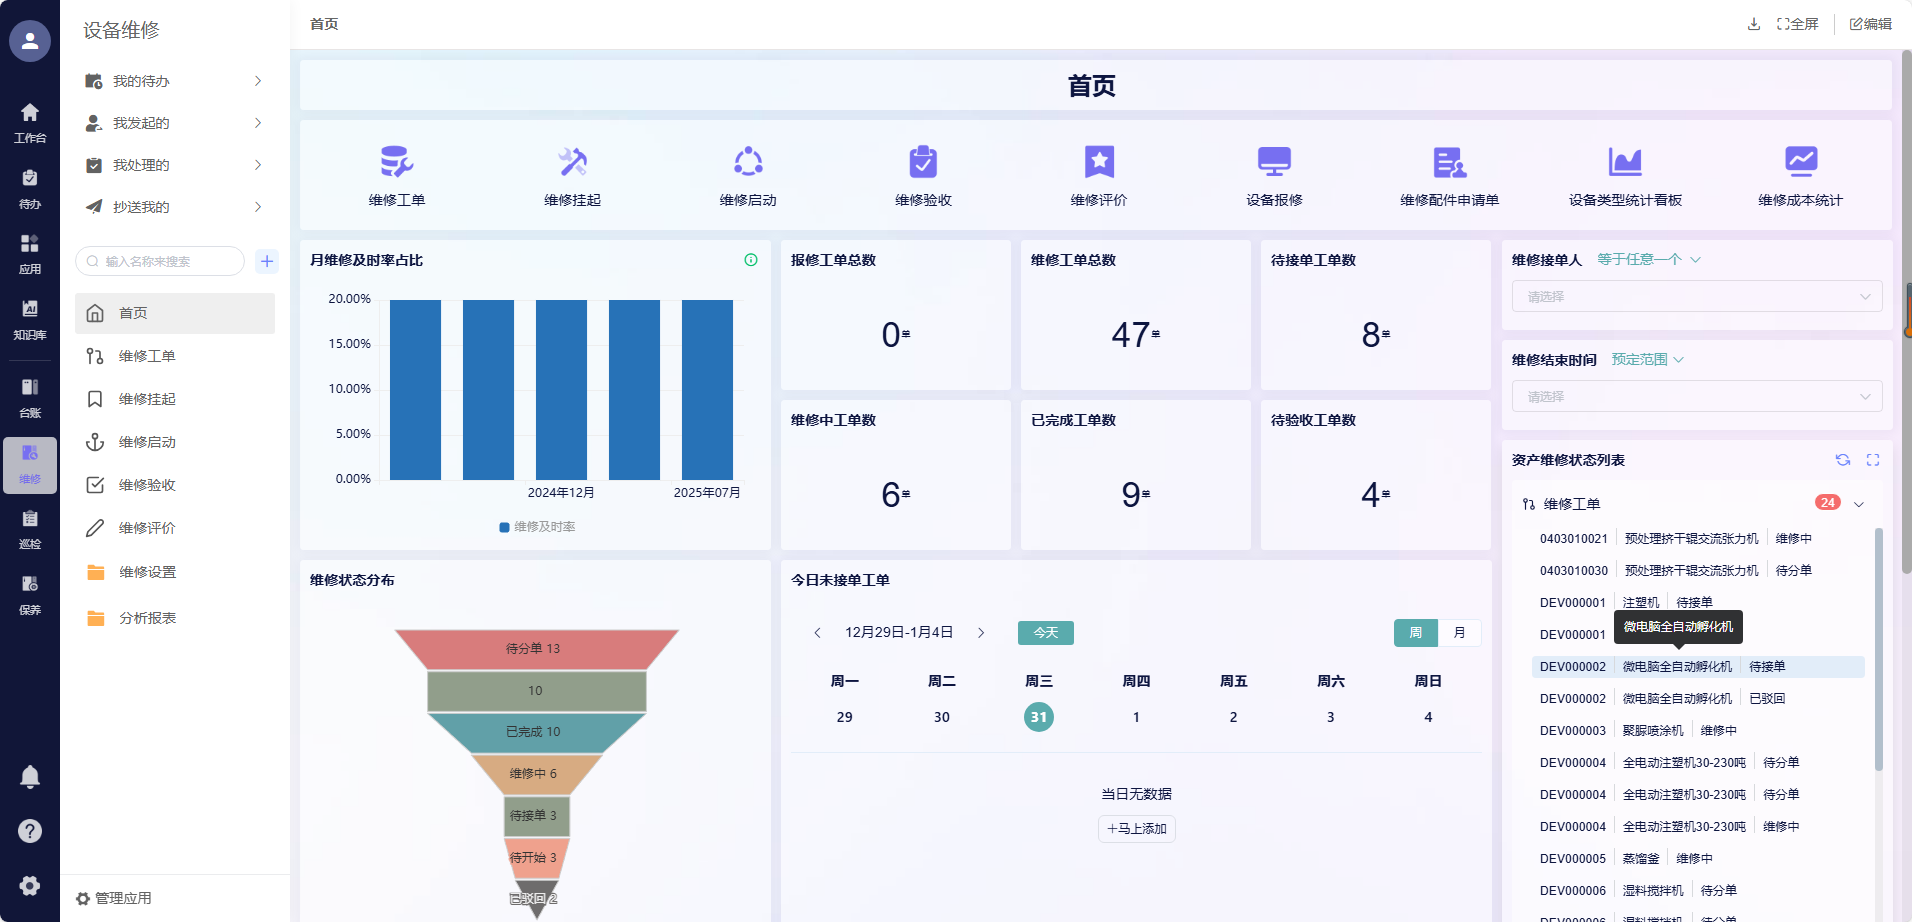Screen dimensions: 1912x922
Task: Click the 维修验收 clipboard icon
Action: (923, 162)
